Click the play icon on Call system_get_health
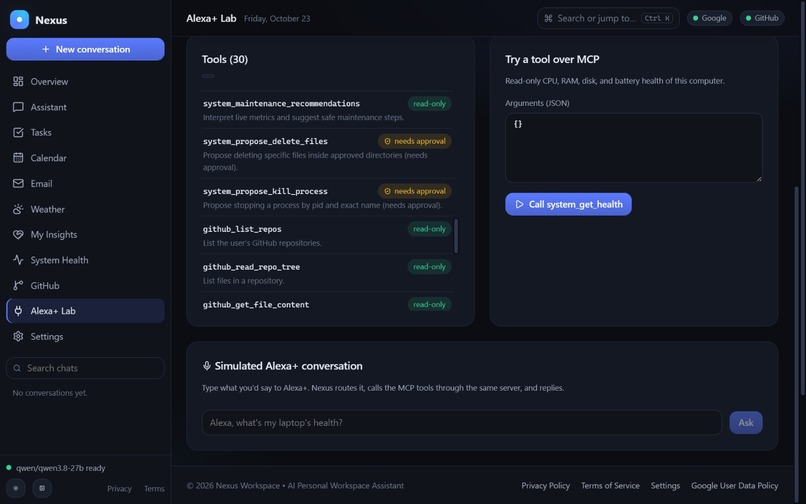 [x=519, y=204]
